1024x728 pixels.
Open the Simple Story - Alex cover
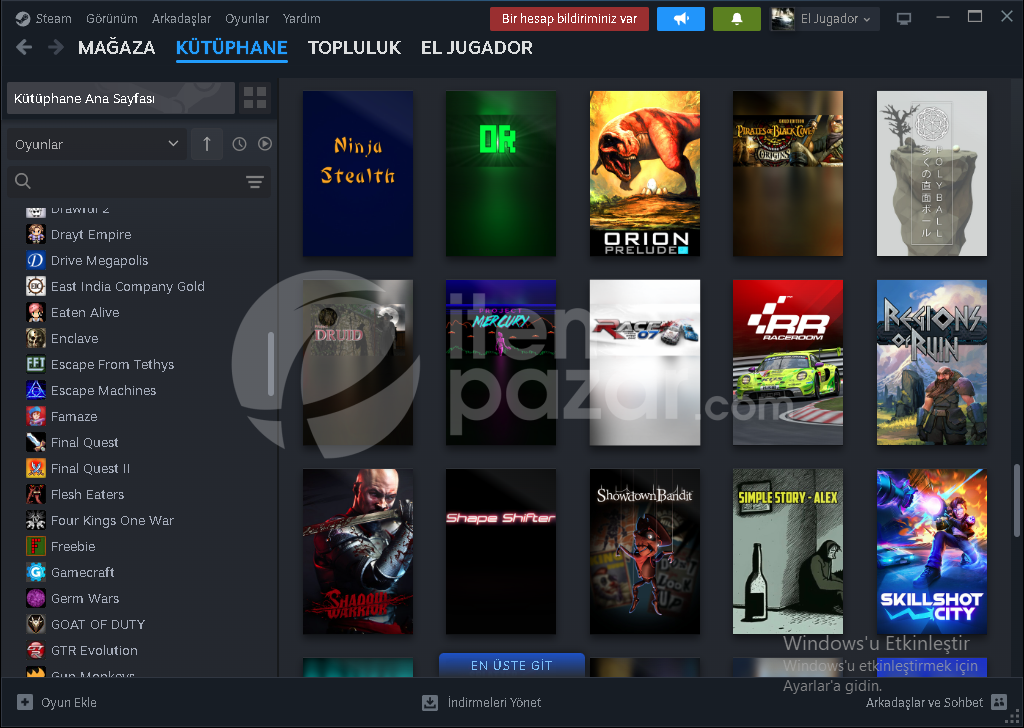click(788, 552)
